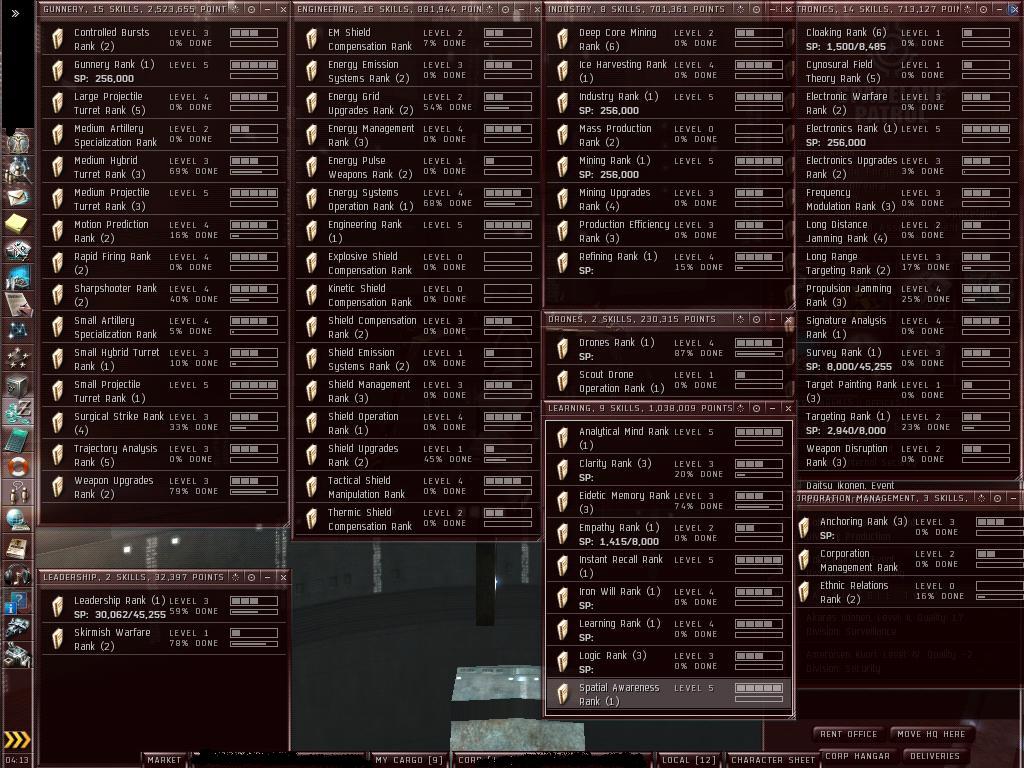Open Learning window circular options menu
The height and width of the screenshot is (768, 1024).
pos(756,408)
